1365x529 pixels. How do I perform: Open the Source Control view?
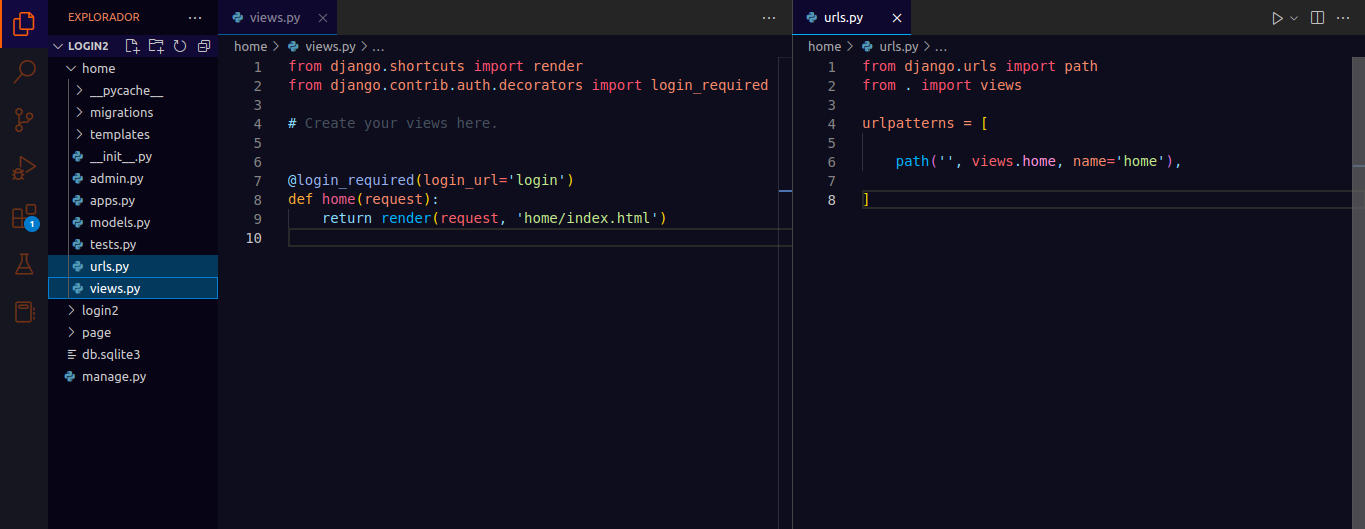coord(24,120)
